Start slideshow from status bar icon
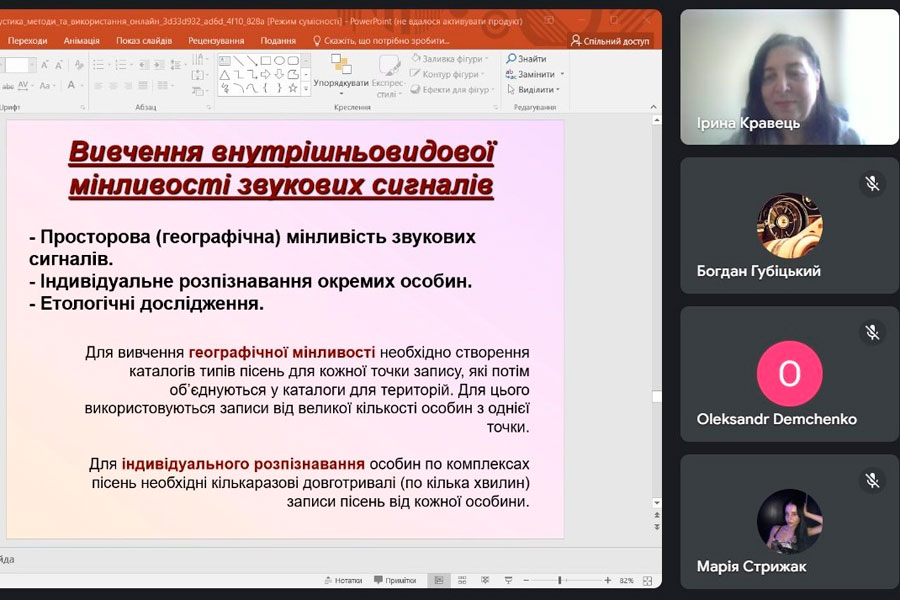Screen dimensions: 900x600 [509, 580]
